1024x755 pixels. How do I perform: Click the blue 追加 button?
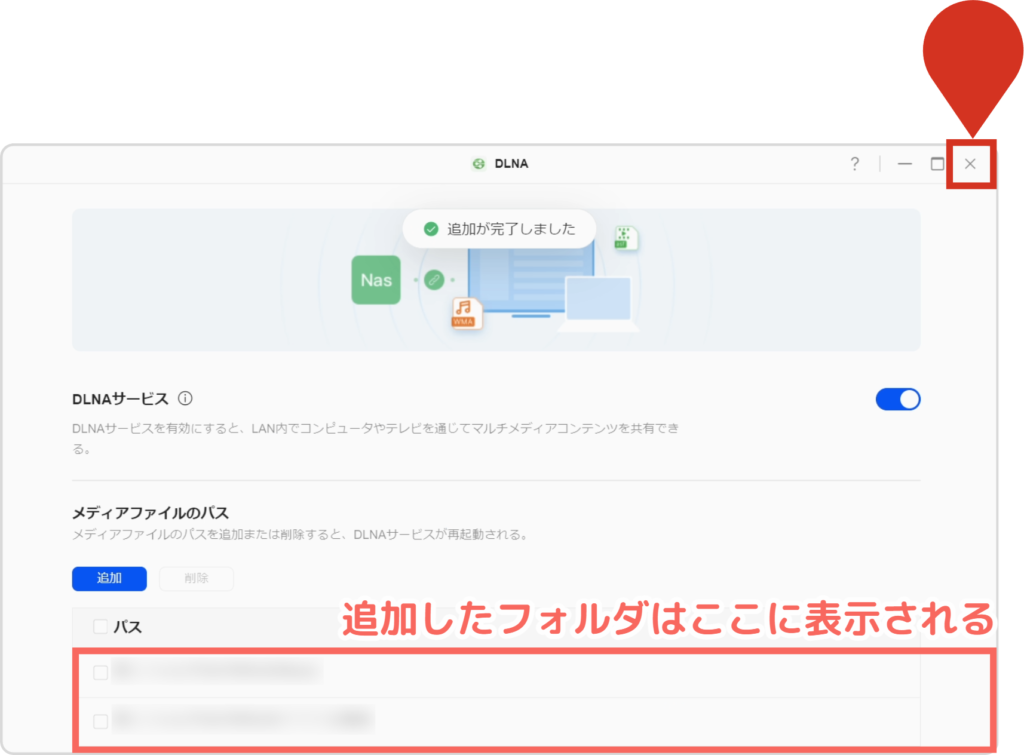point(109,579)
